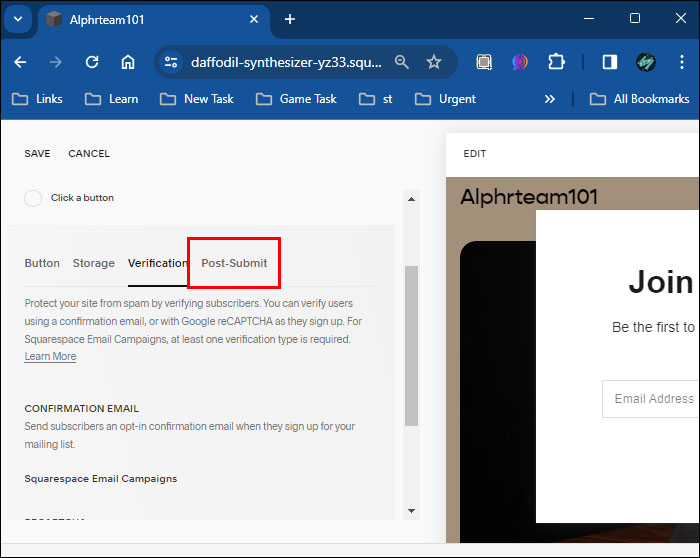700x558 pixels.
Task: Open the All Bookmarks folder
Action: (x=640, y=99)
